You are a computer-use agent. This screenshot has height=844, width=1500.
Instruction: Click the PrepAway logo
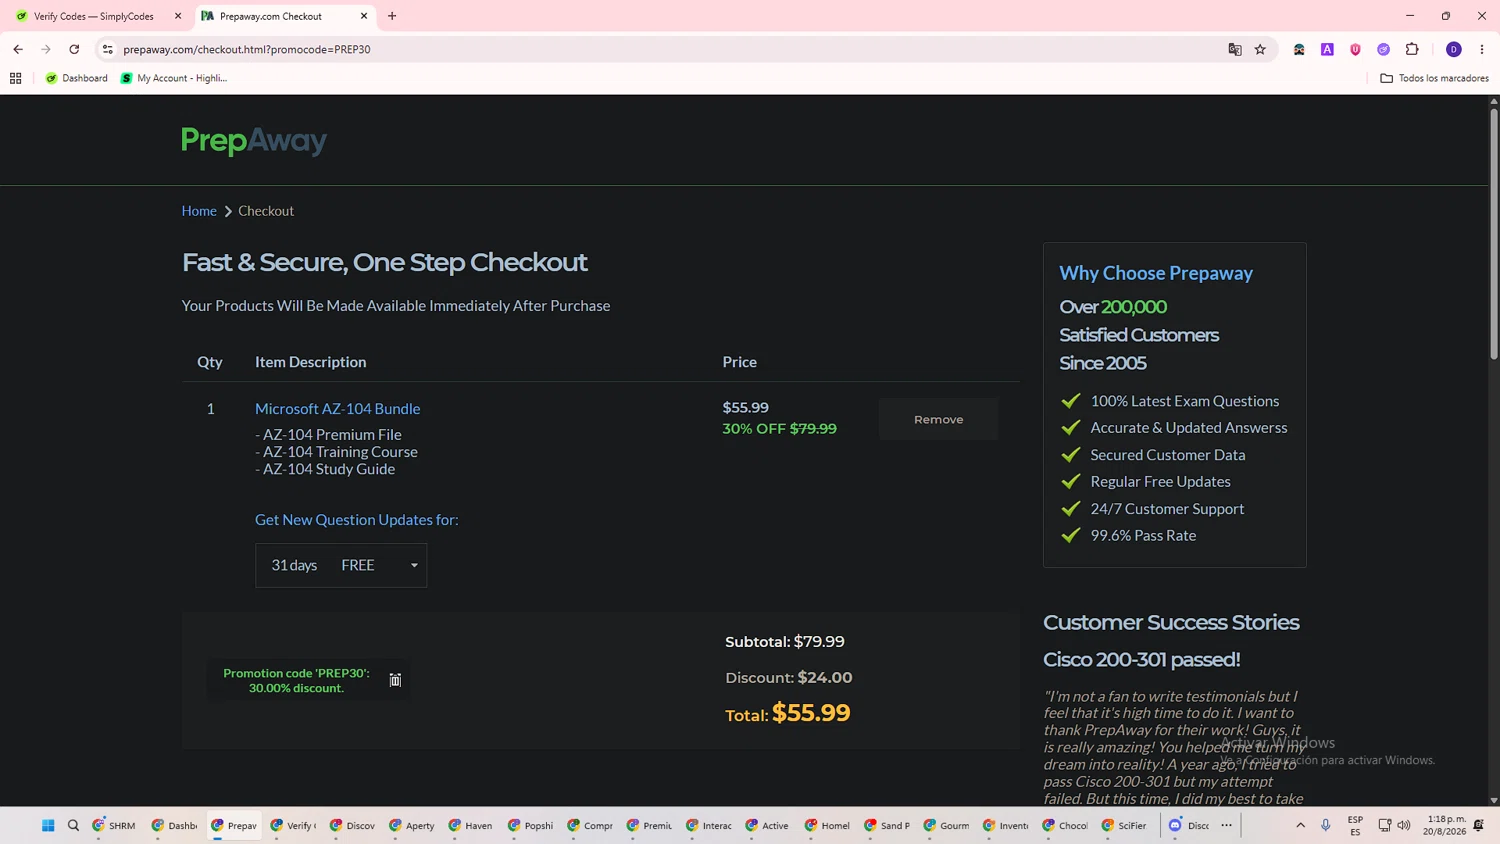click(254, 141)
